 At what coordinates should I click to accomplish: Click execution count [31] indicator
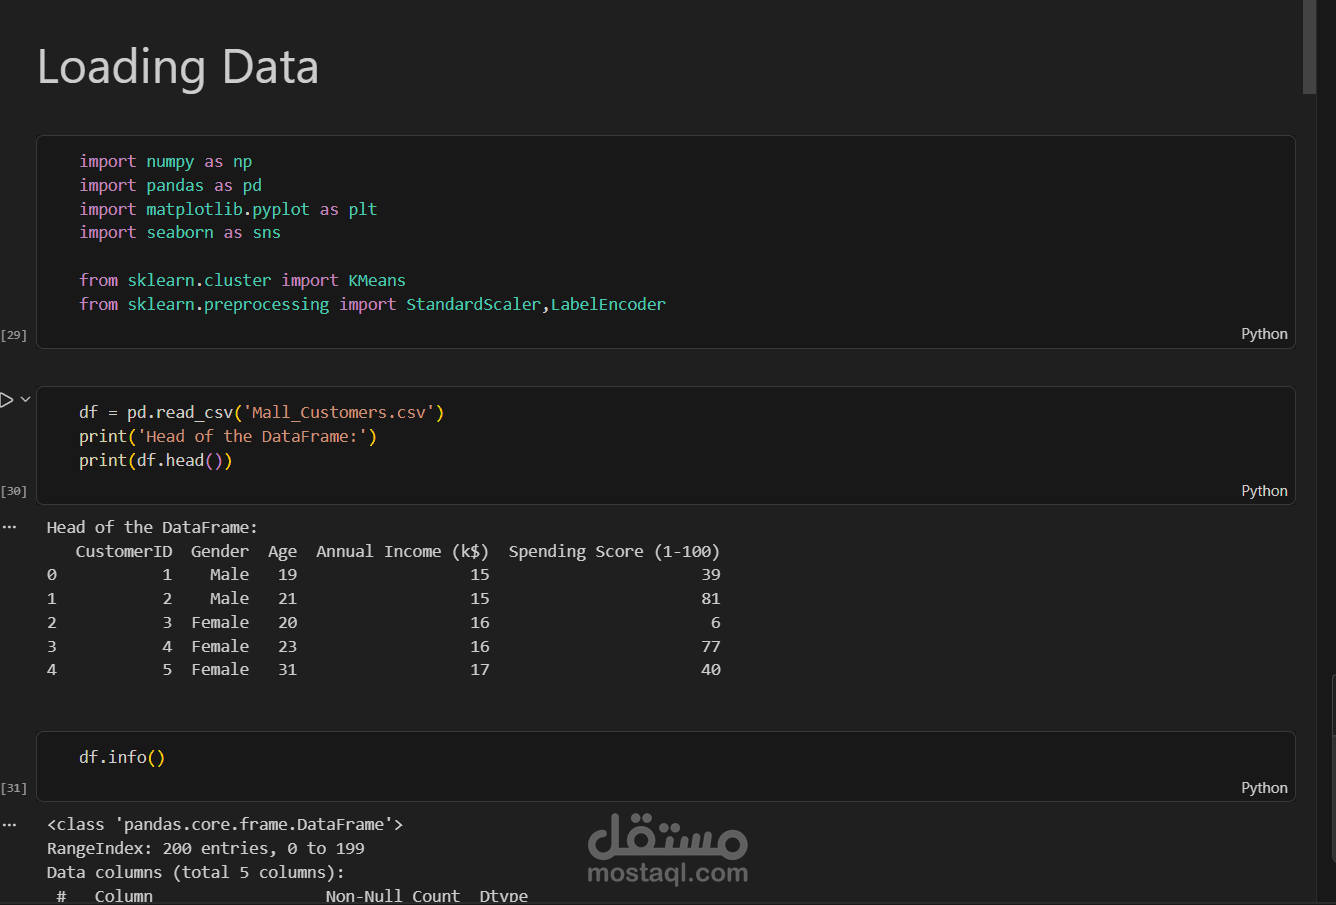(x=14, y=788)
